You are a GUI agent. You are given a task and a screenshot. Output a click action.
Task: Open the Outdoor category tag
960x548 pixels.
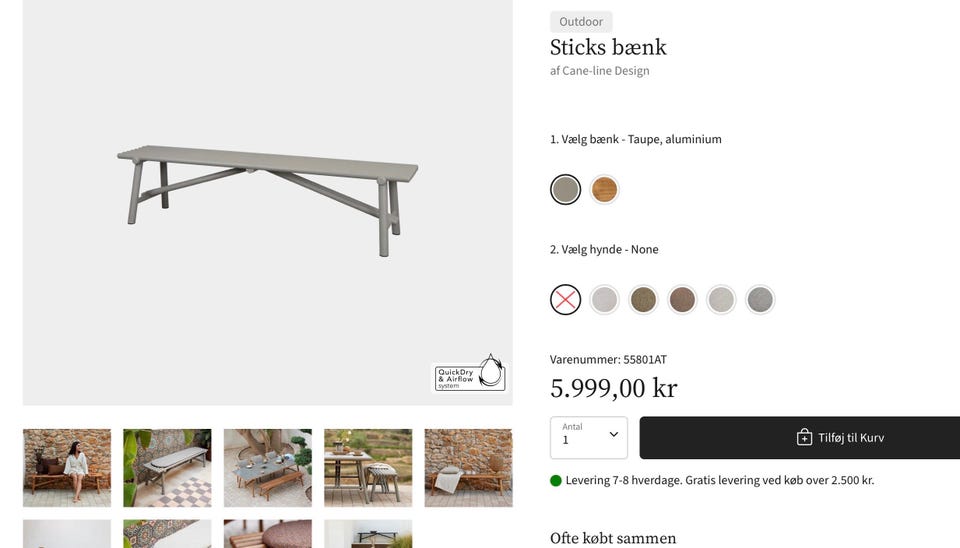581,21
